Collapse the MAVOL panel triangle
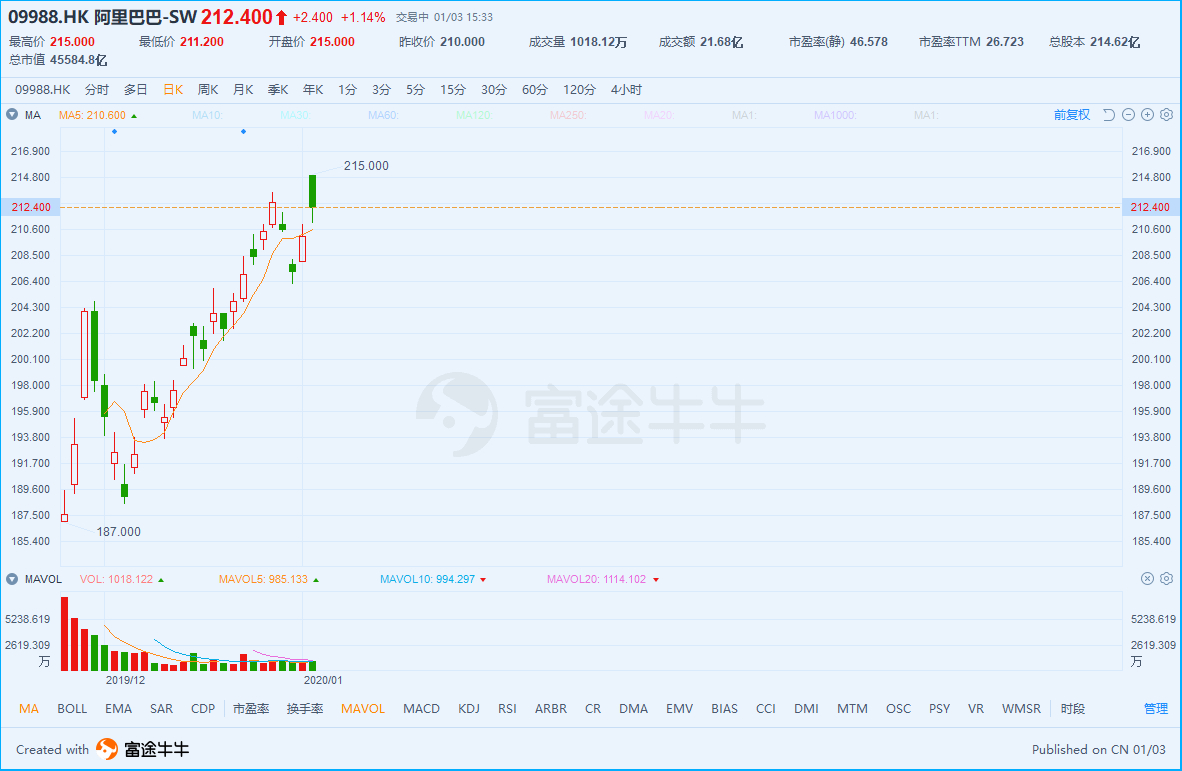 point(12,579)
